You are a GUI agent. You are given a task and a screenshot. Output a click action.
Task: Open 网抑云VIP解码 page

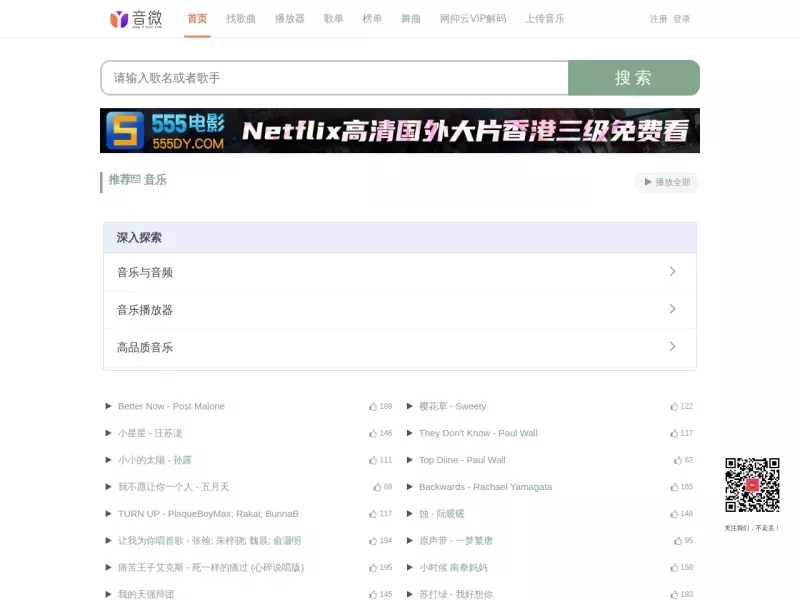[473, 19]
